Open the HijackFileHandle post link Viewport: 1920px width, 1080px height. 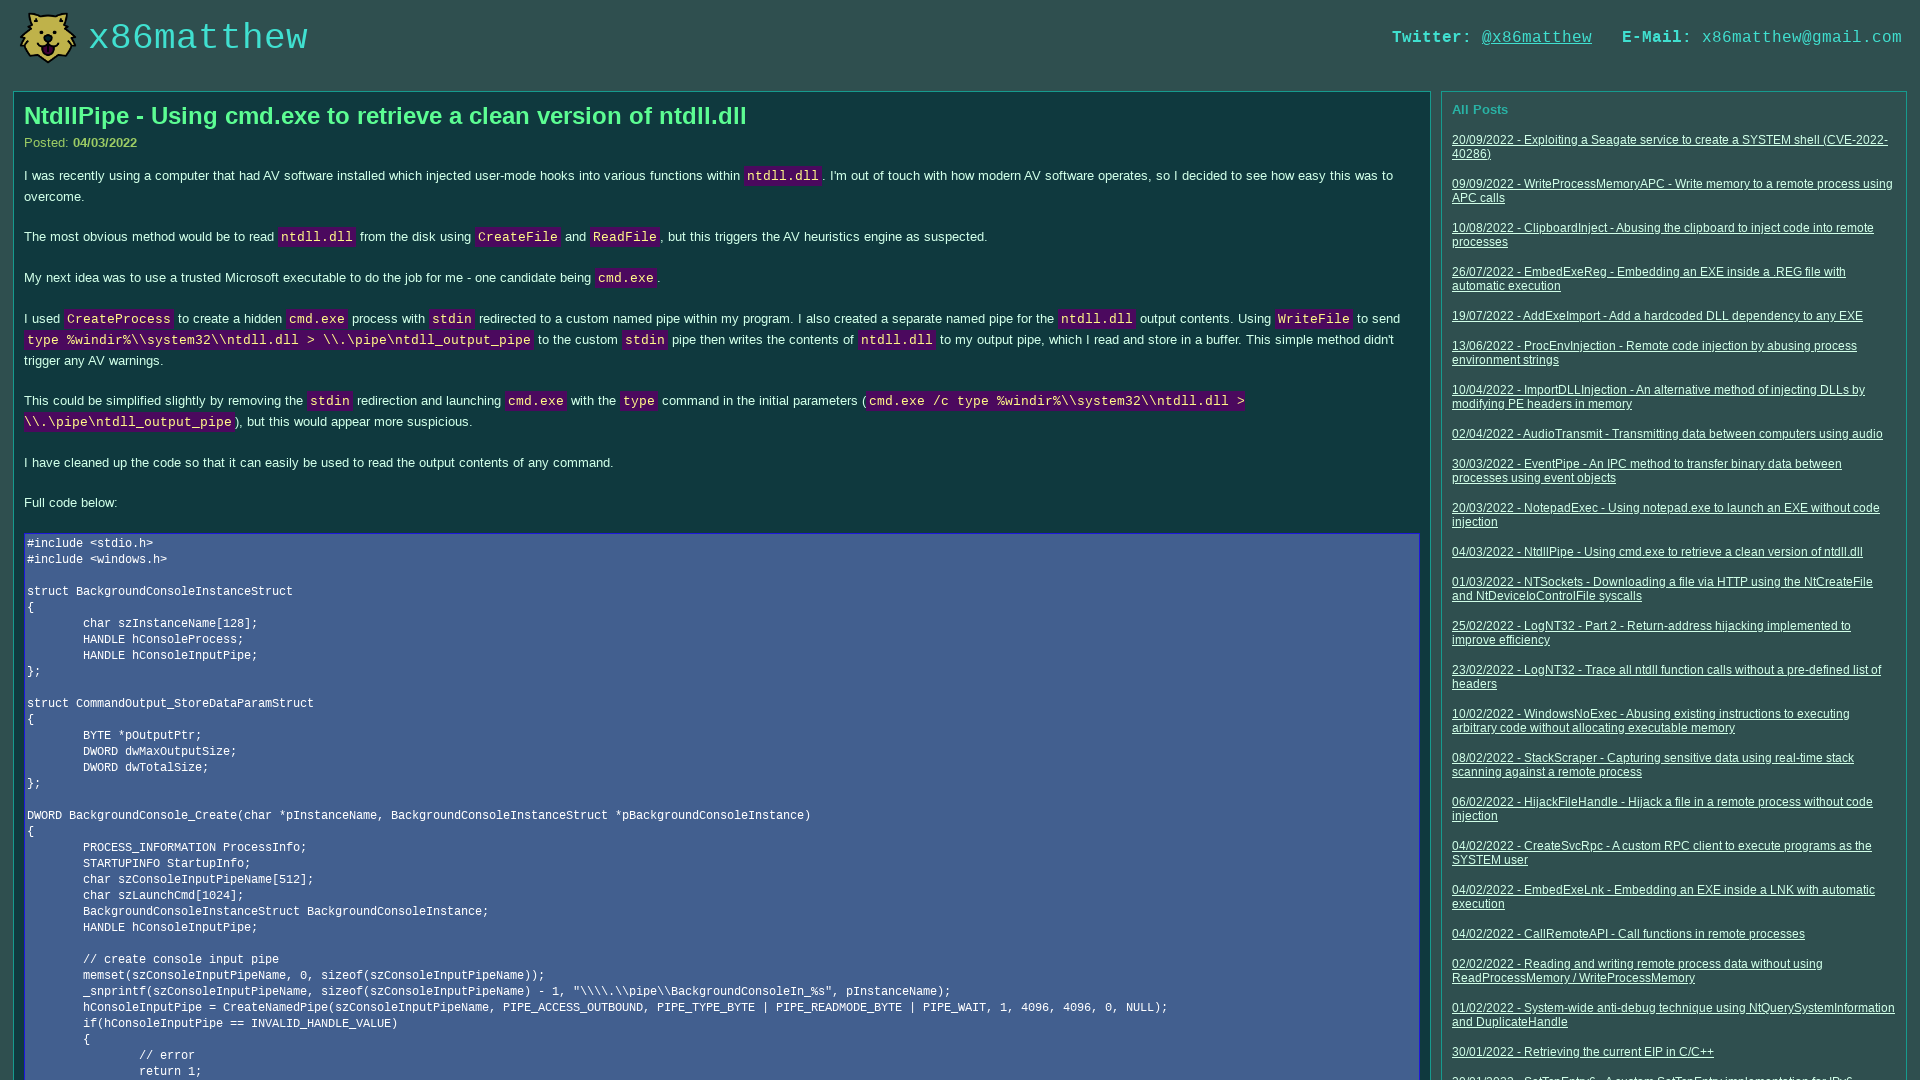(1662, 809)
